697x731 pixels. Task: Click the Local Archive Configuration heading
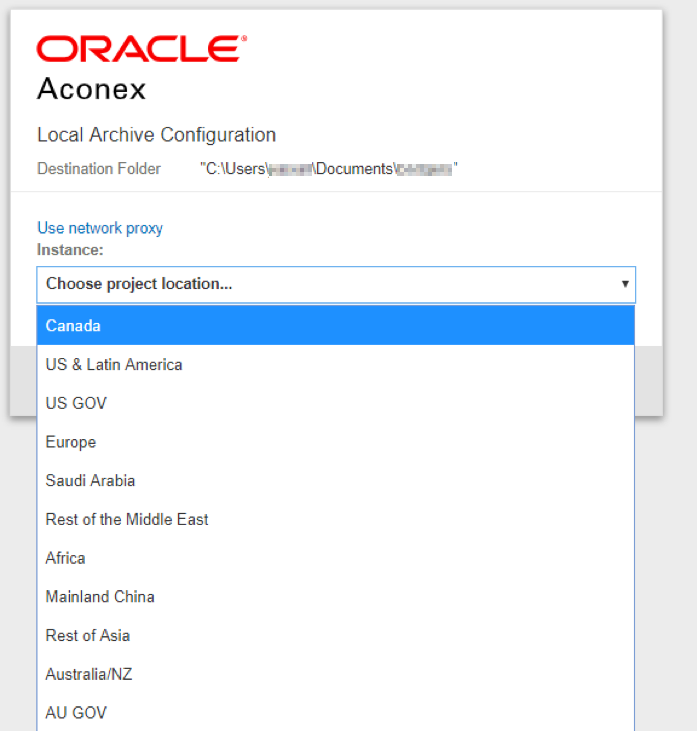157,135
